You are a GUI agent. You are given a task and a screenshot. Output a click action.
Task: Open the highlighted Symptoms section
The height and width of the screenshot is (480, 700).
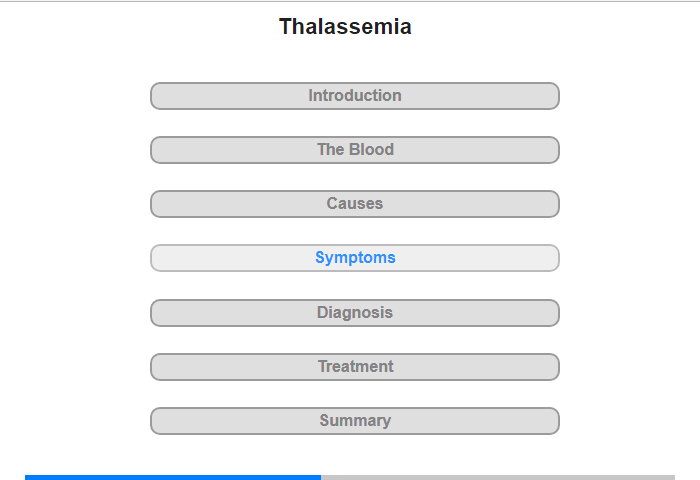(x=355, y=258)
